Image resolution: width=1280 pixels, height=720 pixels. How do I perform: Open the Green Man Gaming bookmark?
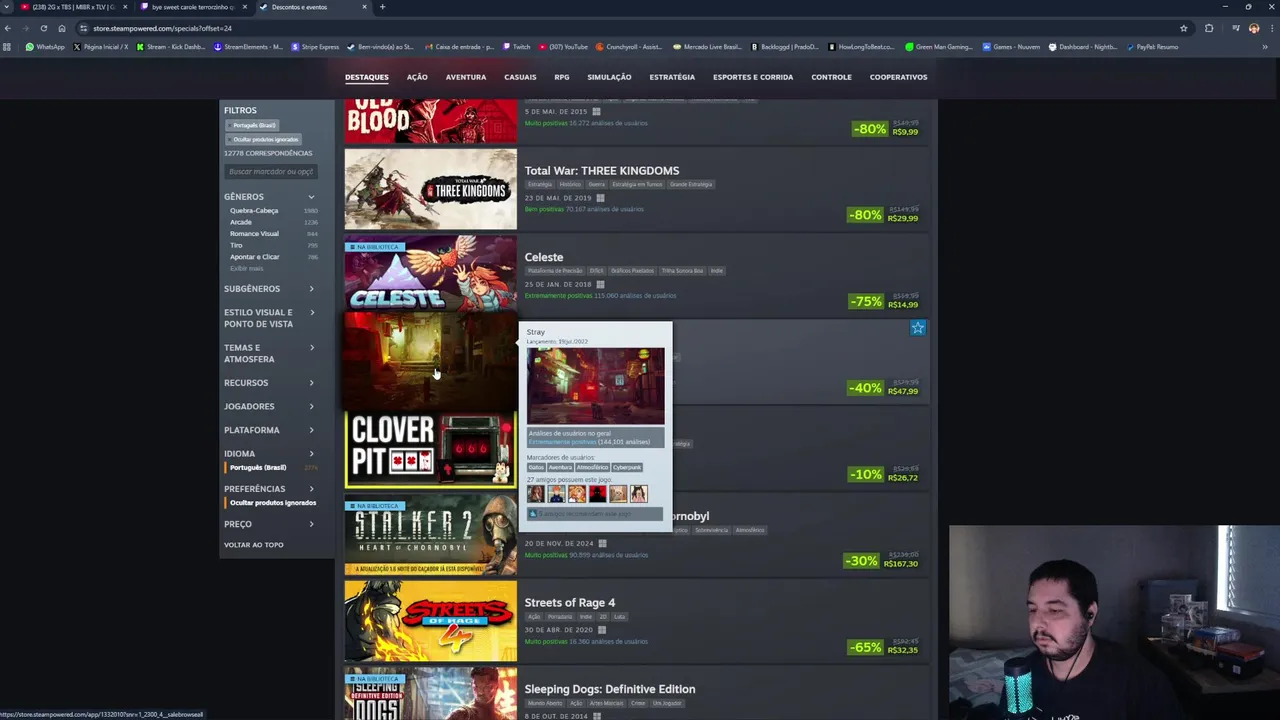pos(939,47)
